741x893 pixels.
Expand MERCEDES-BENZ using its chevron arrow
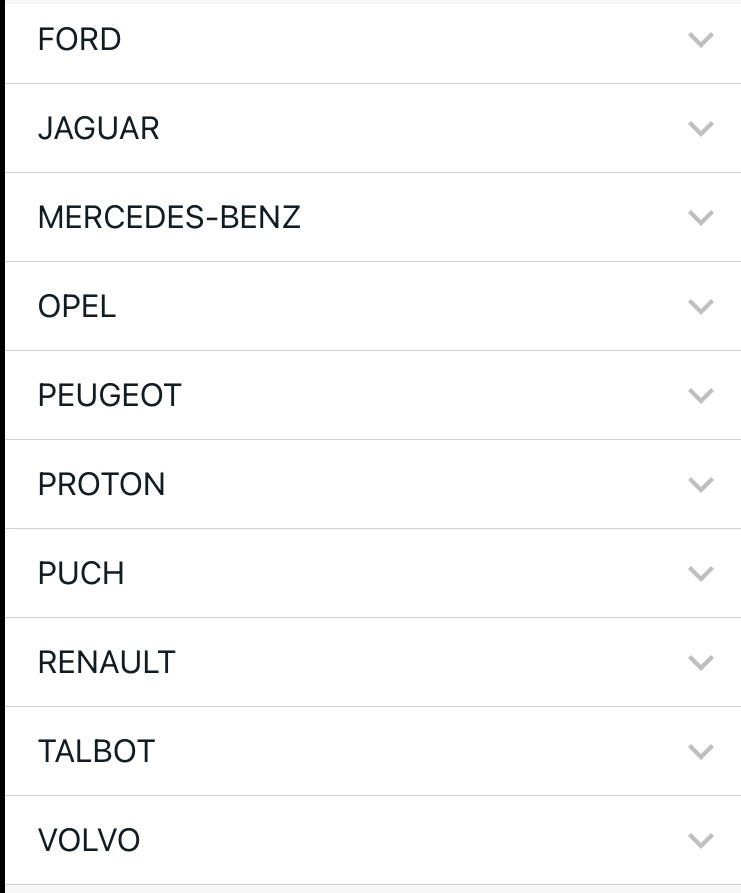click(x=701, y=218)
